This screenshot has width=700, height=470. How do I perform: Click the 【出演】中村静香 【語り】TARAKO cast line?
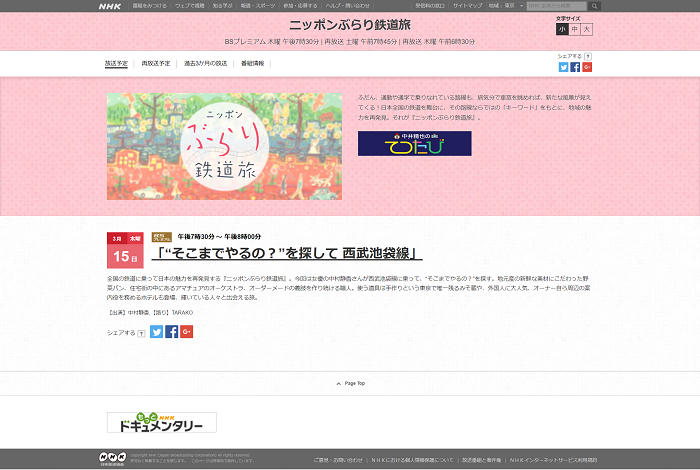coord(150,313)
